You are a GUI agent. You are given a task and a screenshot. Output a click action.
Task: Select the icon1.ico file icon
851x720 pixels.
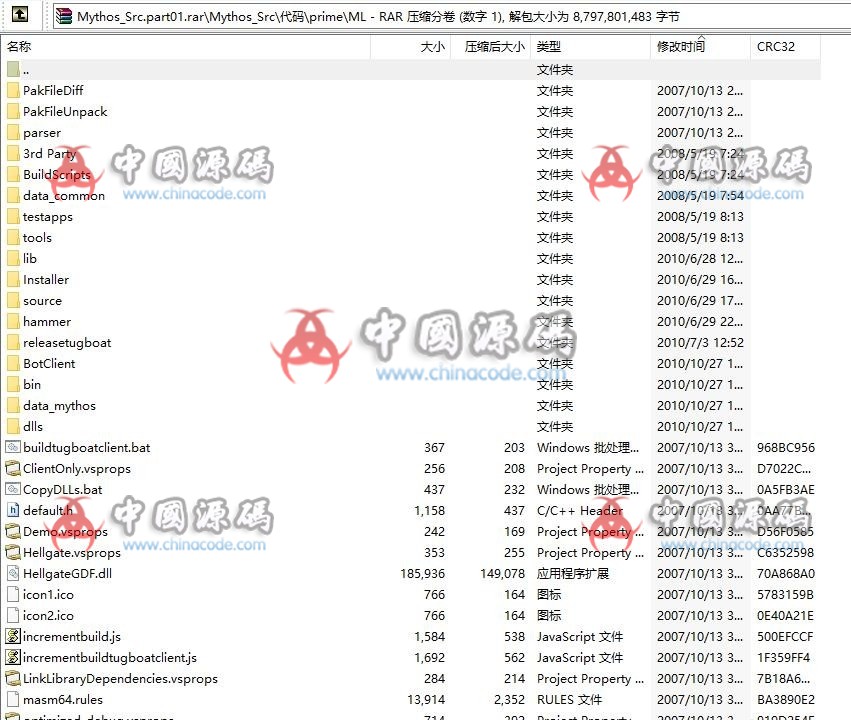[13, 595]
